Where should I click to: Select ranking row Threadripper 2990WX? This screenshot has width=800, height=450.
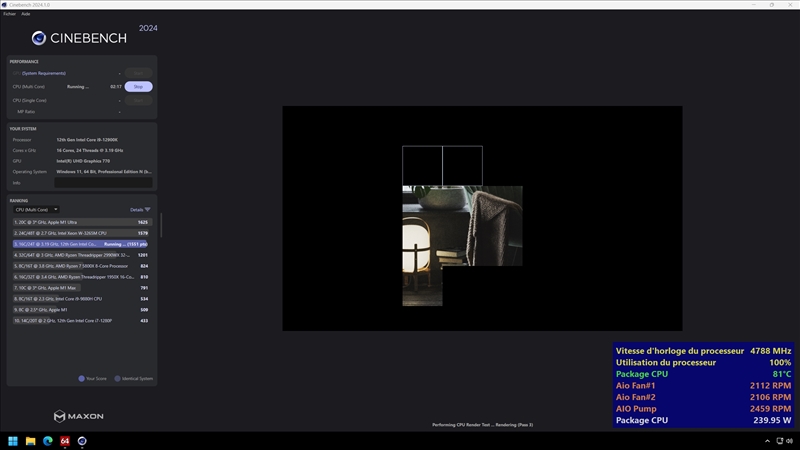(x=81, y=255)
